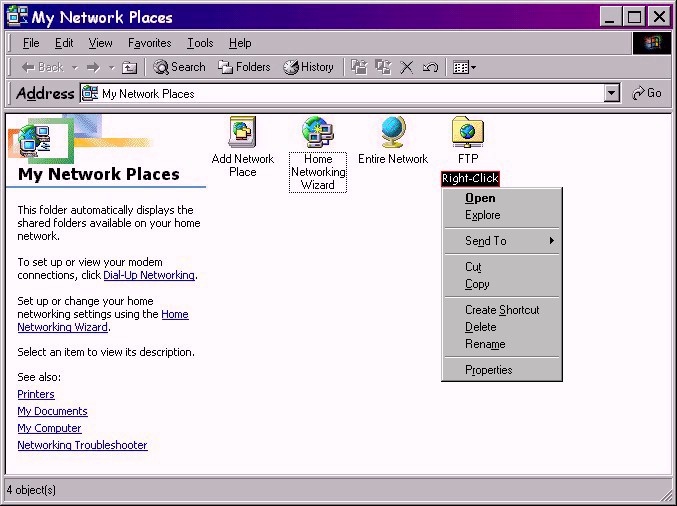The image size is (677, 506).
Task: Click the title bar window icon
Action: click(x=17, y=16)
